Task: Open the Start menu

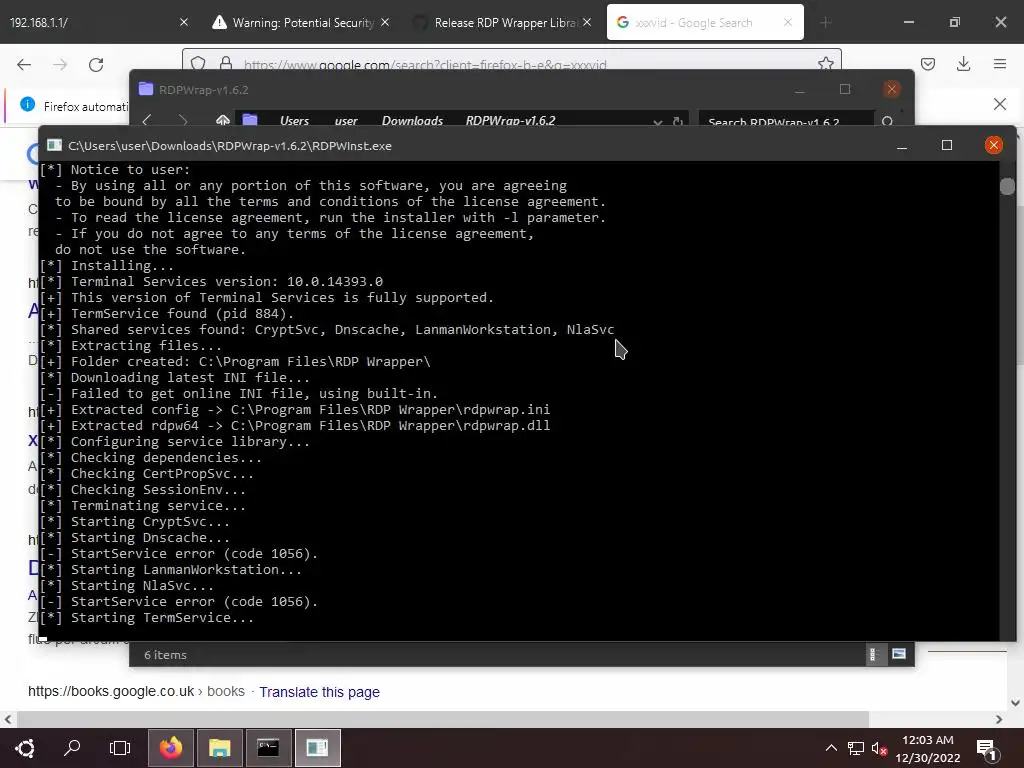Action: pos(25,748)
